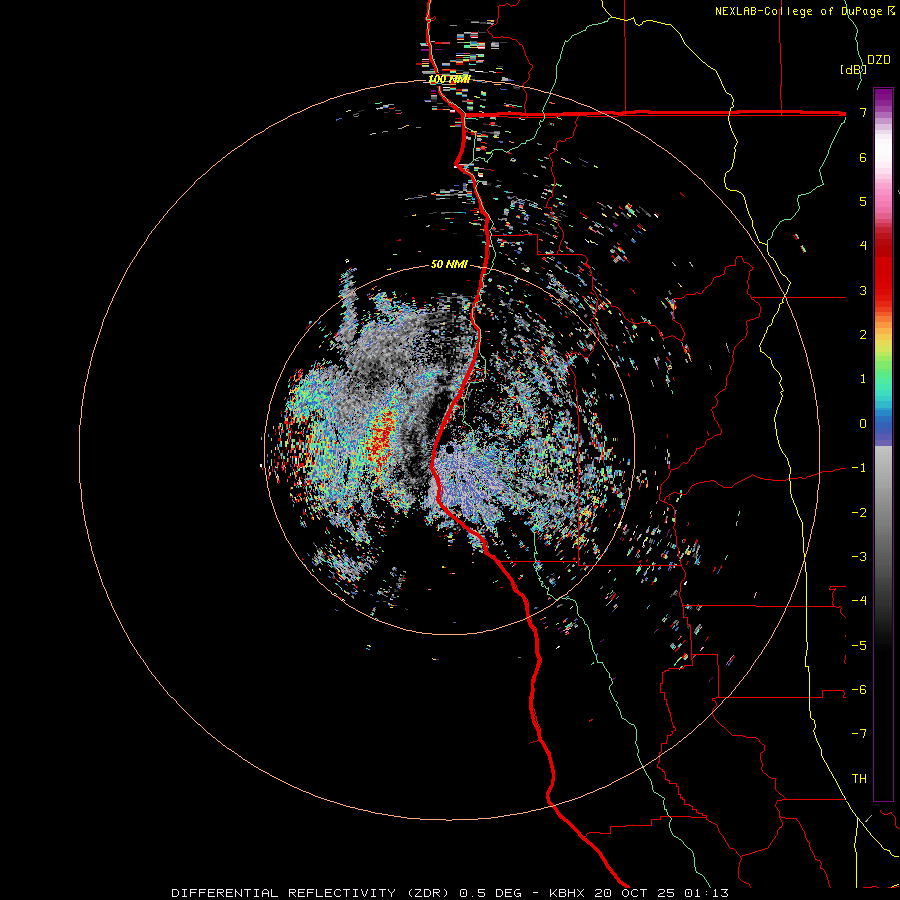Click the 6 value on the color scale
The height and width of the screenshot is (900, 900).
(x=863, y=157)
